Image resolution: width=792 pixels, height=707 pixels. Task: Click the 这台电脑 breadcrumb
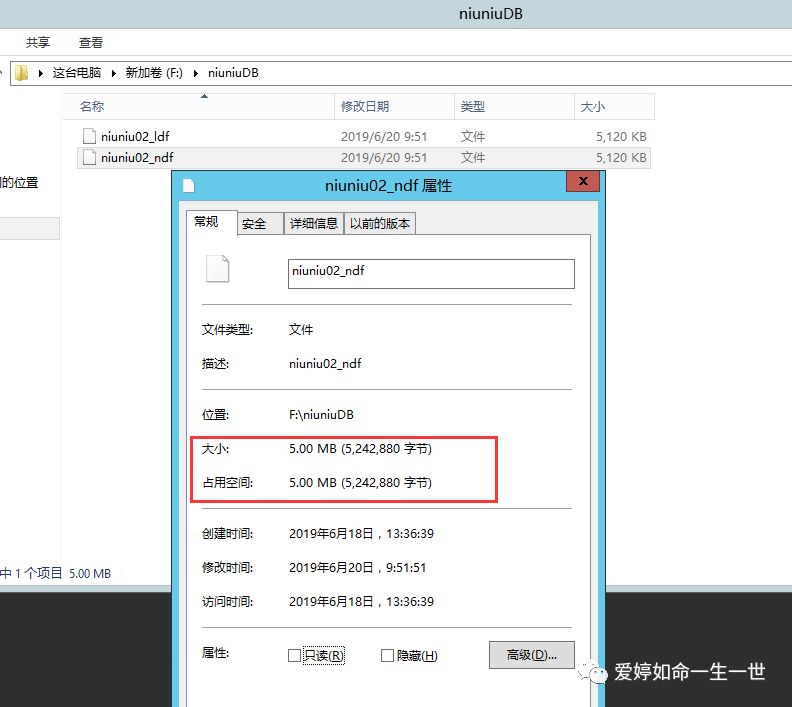[x=77, y=73]
